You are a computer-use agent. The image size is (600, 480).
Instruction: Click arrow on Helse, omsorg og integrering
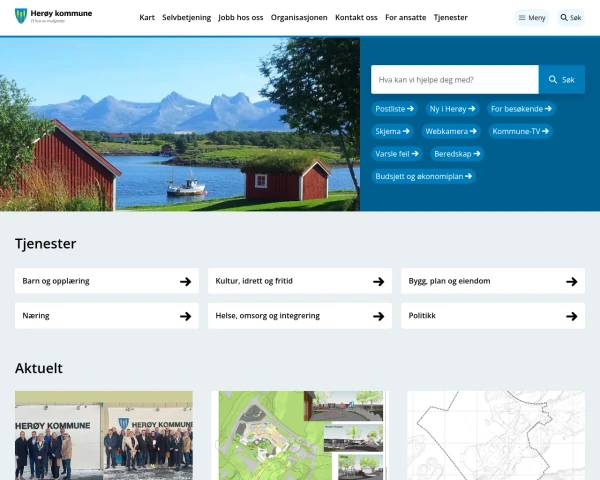[378, 316]
